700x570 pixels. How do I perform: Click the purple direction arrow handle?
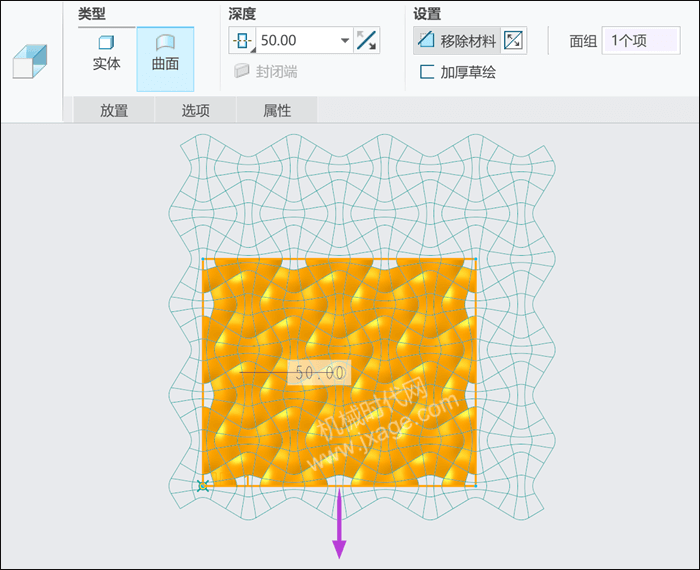coord(339,524)
